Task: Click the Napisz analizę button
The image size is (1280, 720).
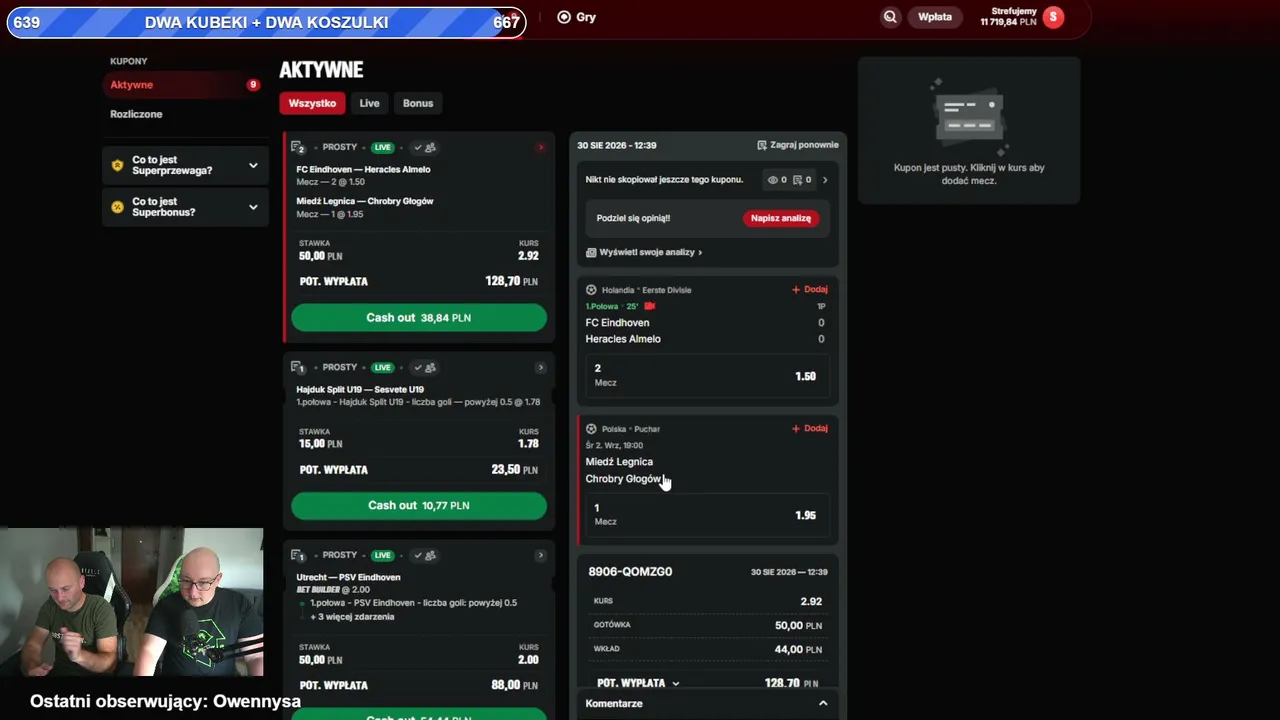Action: (781, 218)
